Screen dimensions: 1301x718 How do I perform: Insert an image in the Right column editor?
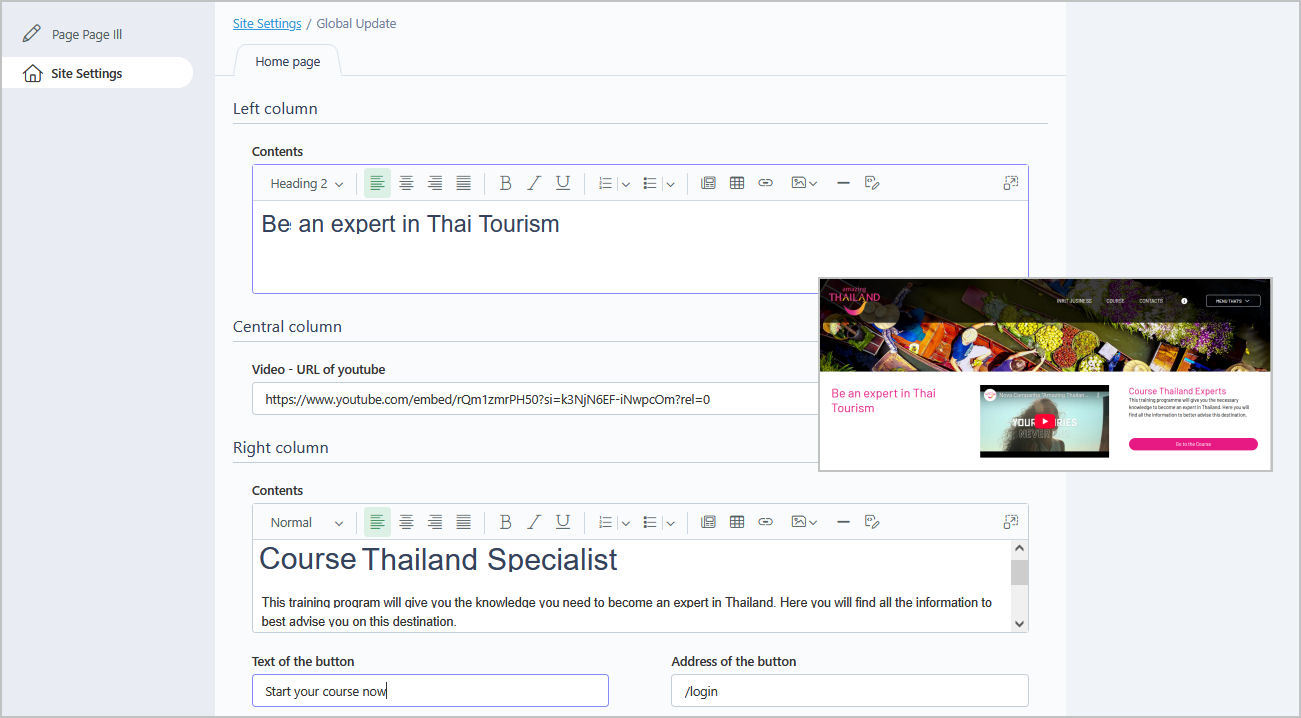(x=797, y=521)
